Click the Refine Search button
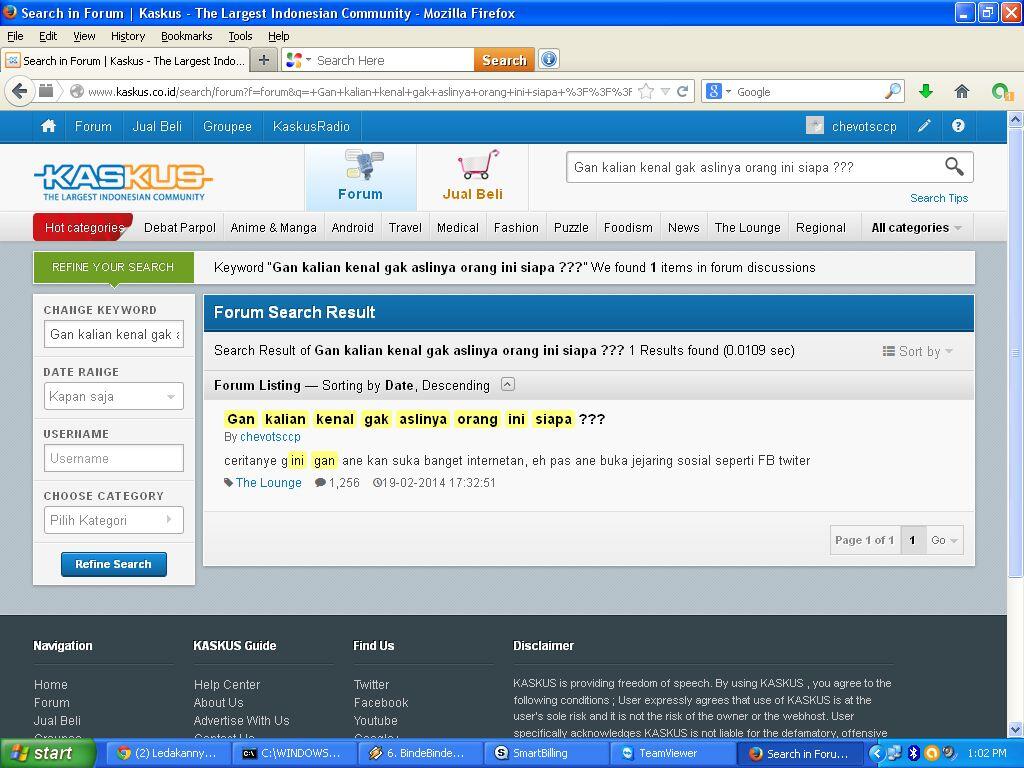This screenshot has height=768, width=1024. pyautogui.click(x=114, y=564)
